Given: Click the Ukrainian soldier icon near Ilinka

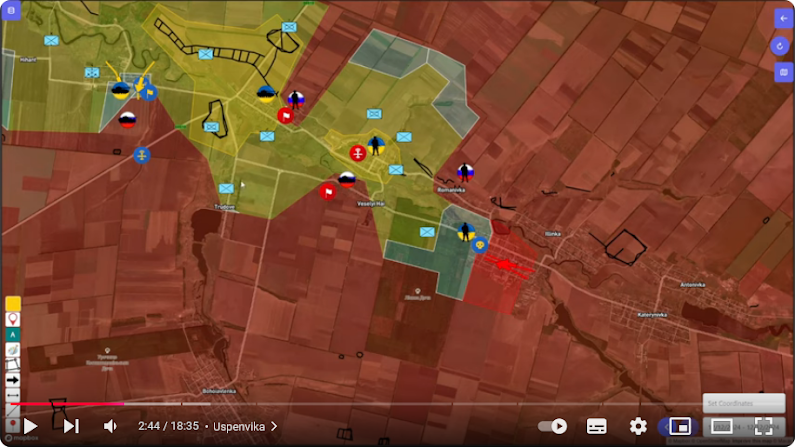Looking at the screenshot, I should (466, 232).
